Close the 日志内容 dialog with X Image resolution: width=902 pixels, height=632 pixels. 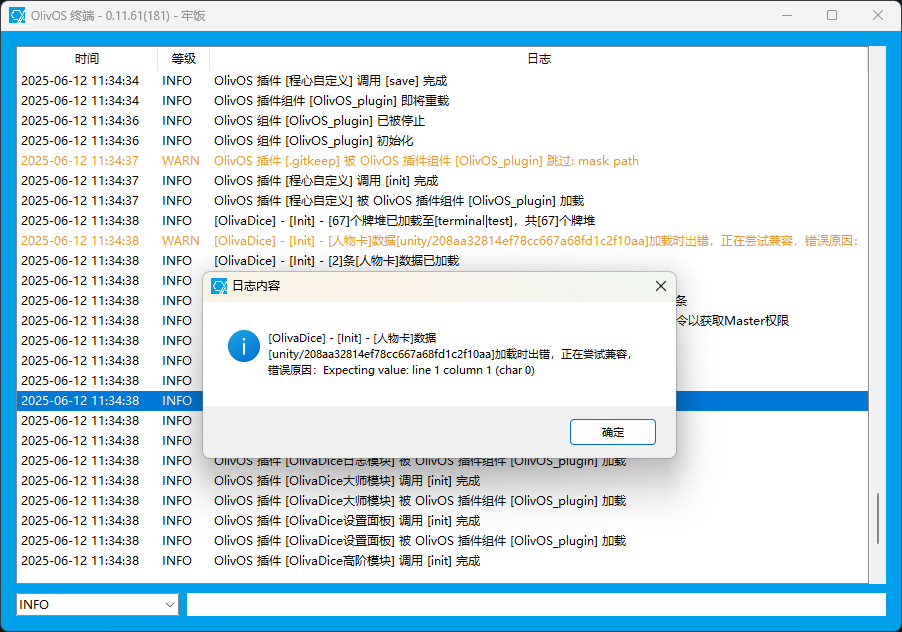point(660,286)
